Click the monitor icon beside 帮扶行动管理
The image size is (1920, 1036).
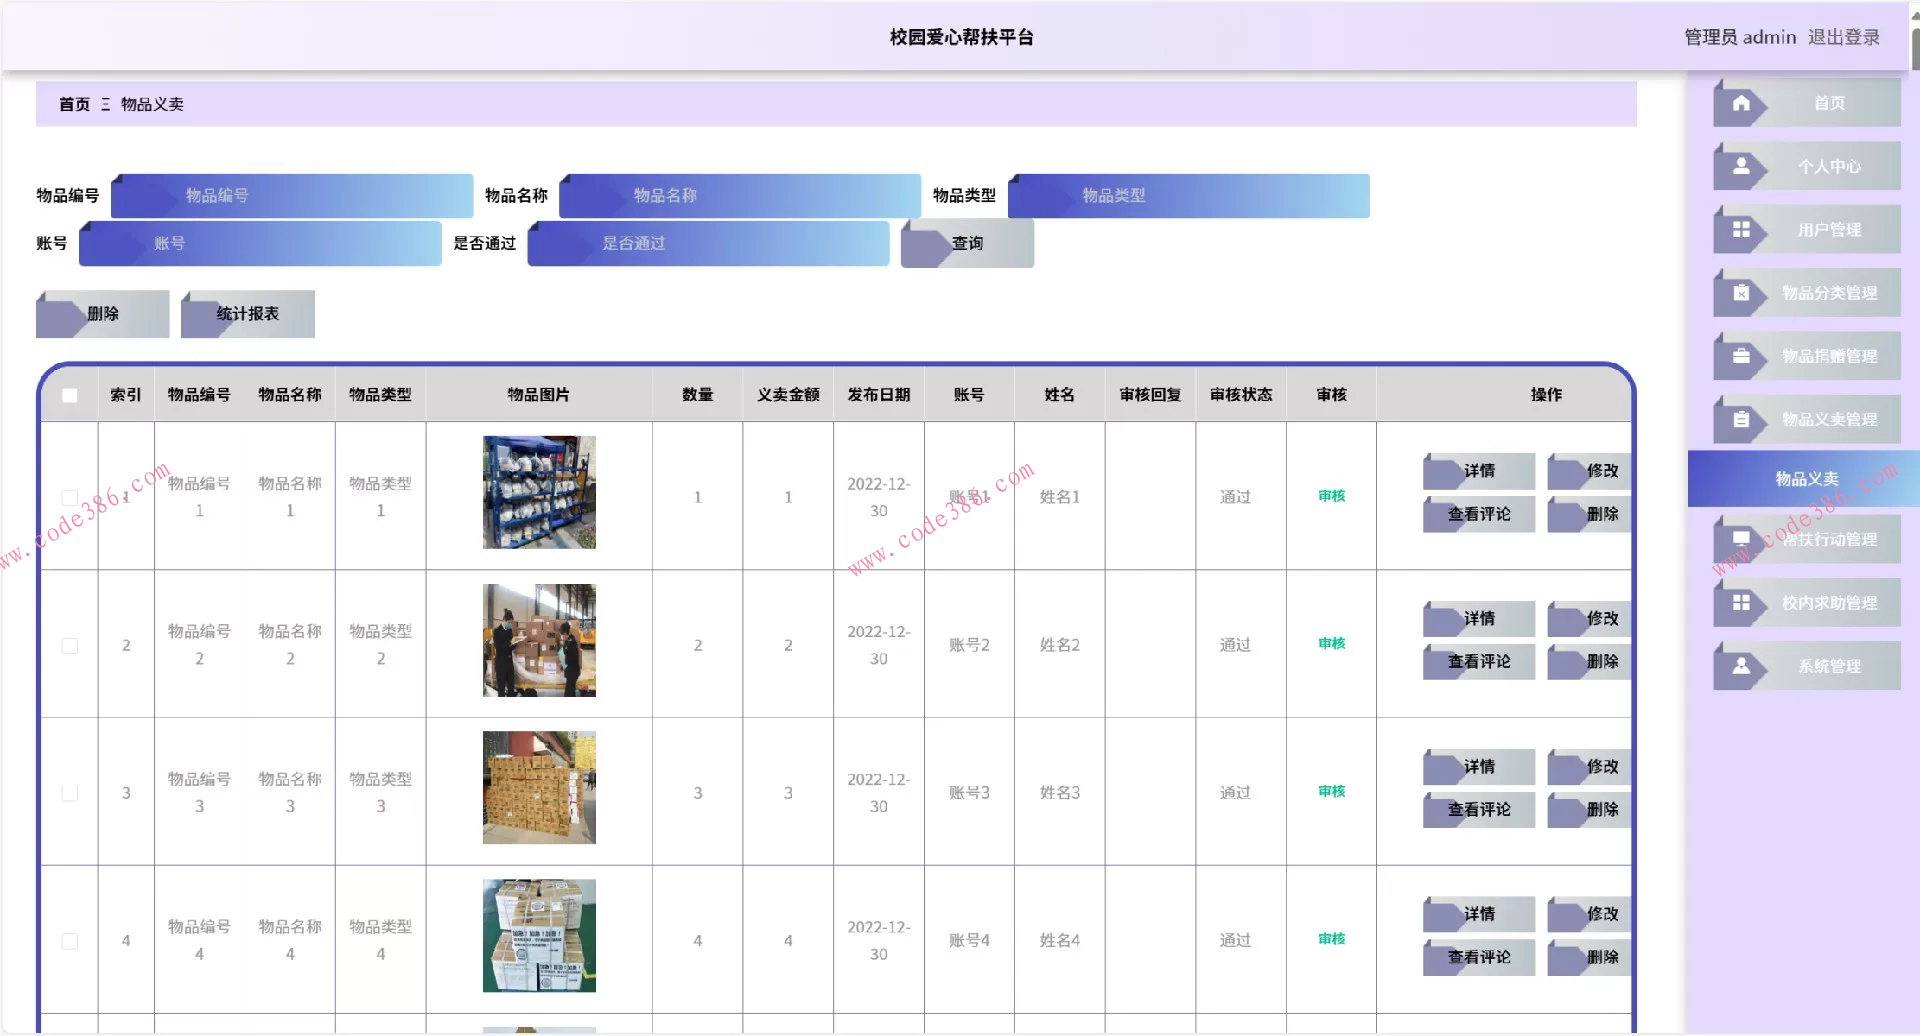1741,539
